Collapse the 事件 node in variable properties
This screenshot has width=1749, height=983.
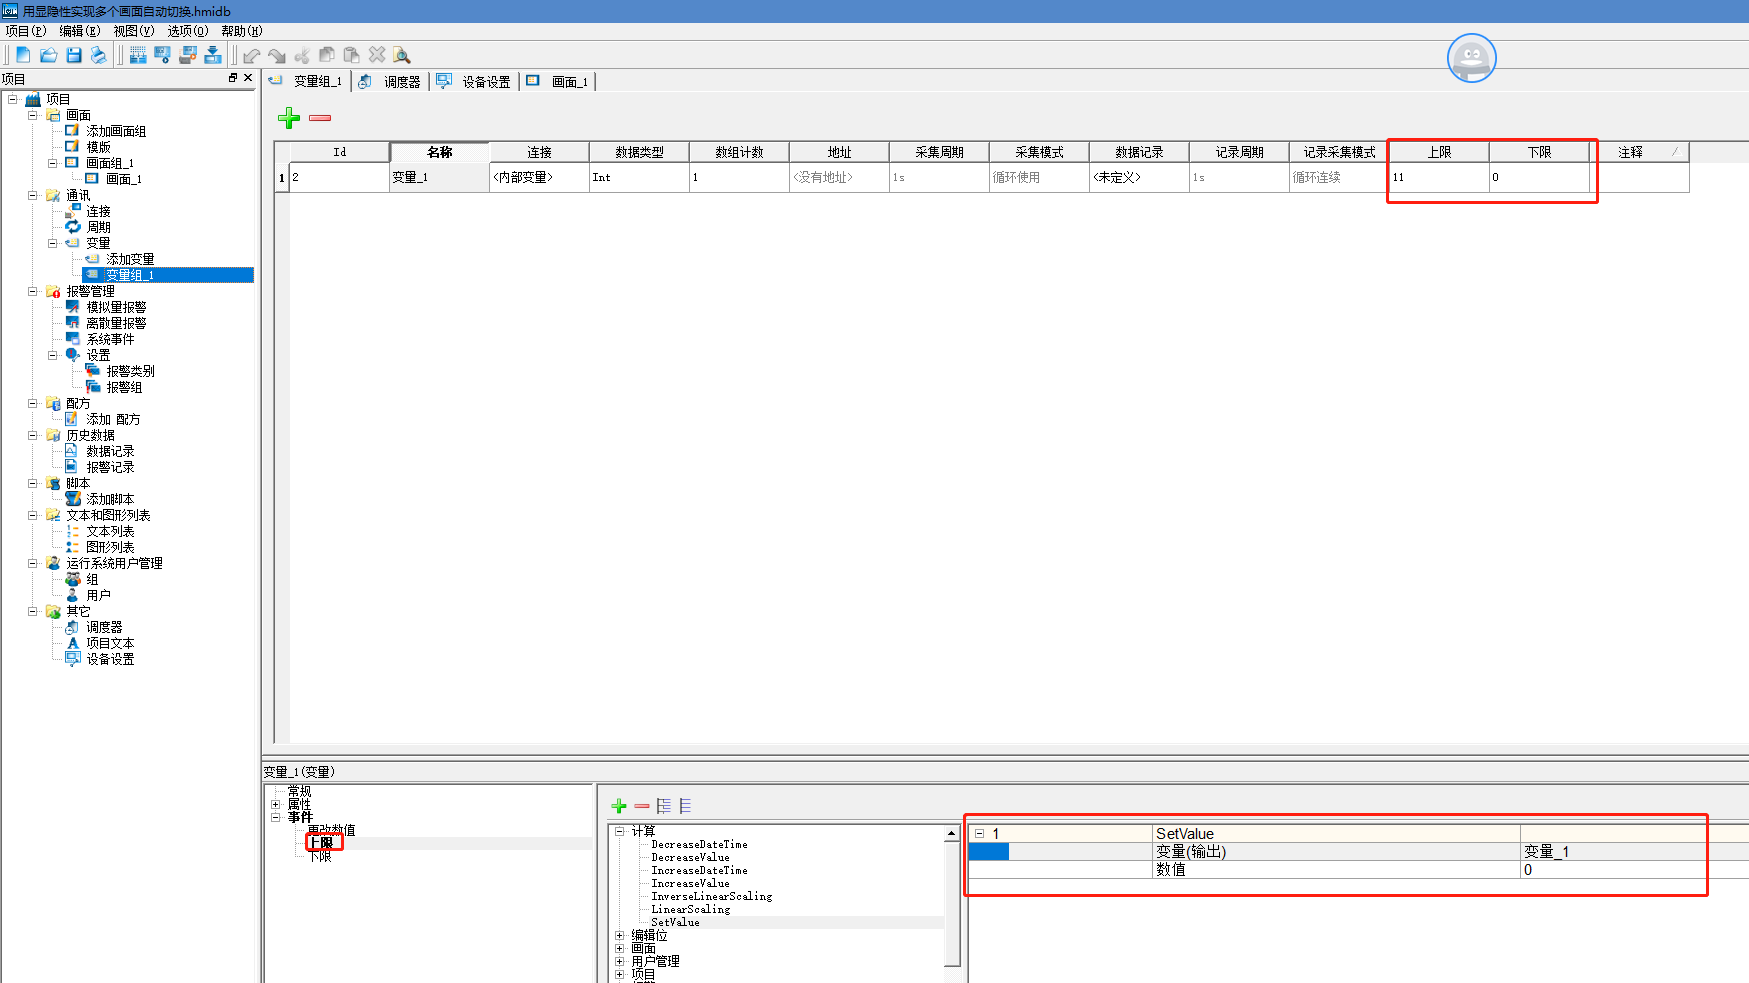276,817
